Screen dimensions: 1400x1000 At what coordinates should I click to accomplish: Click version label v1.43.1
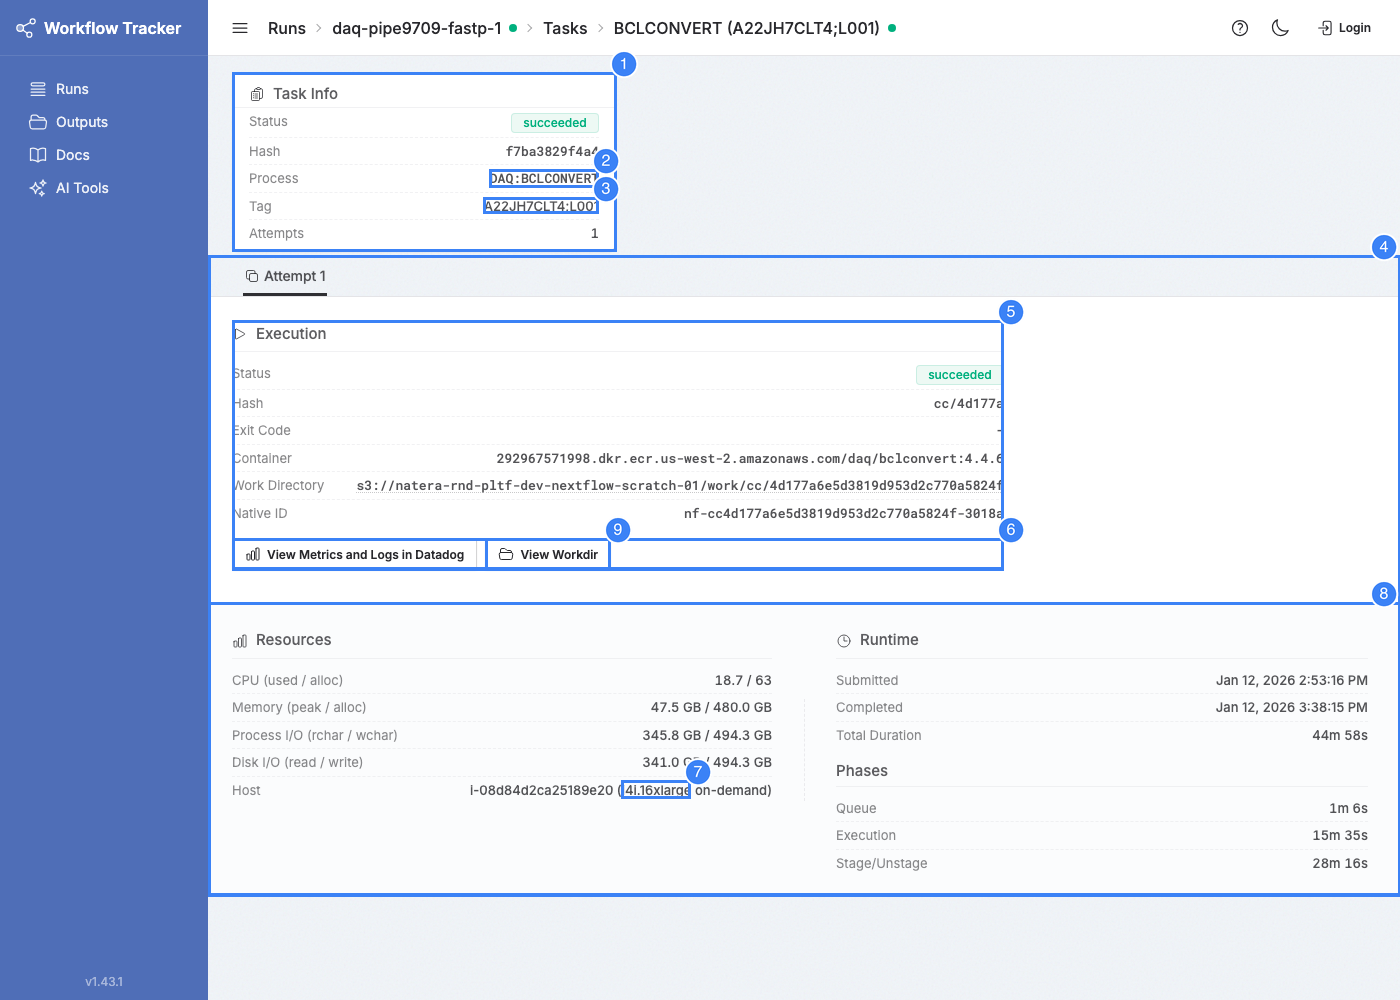coord(104,982)
